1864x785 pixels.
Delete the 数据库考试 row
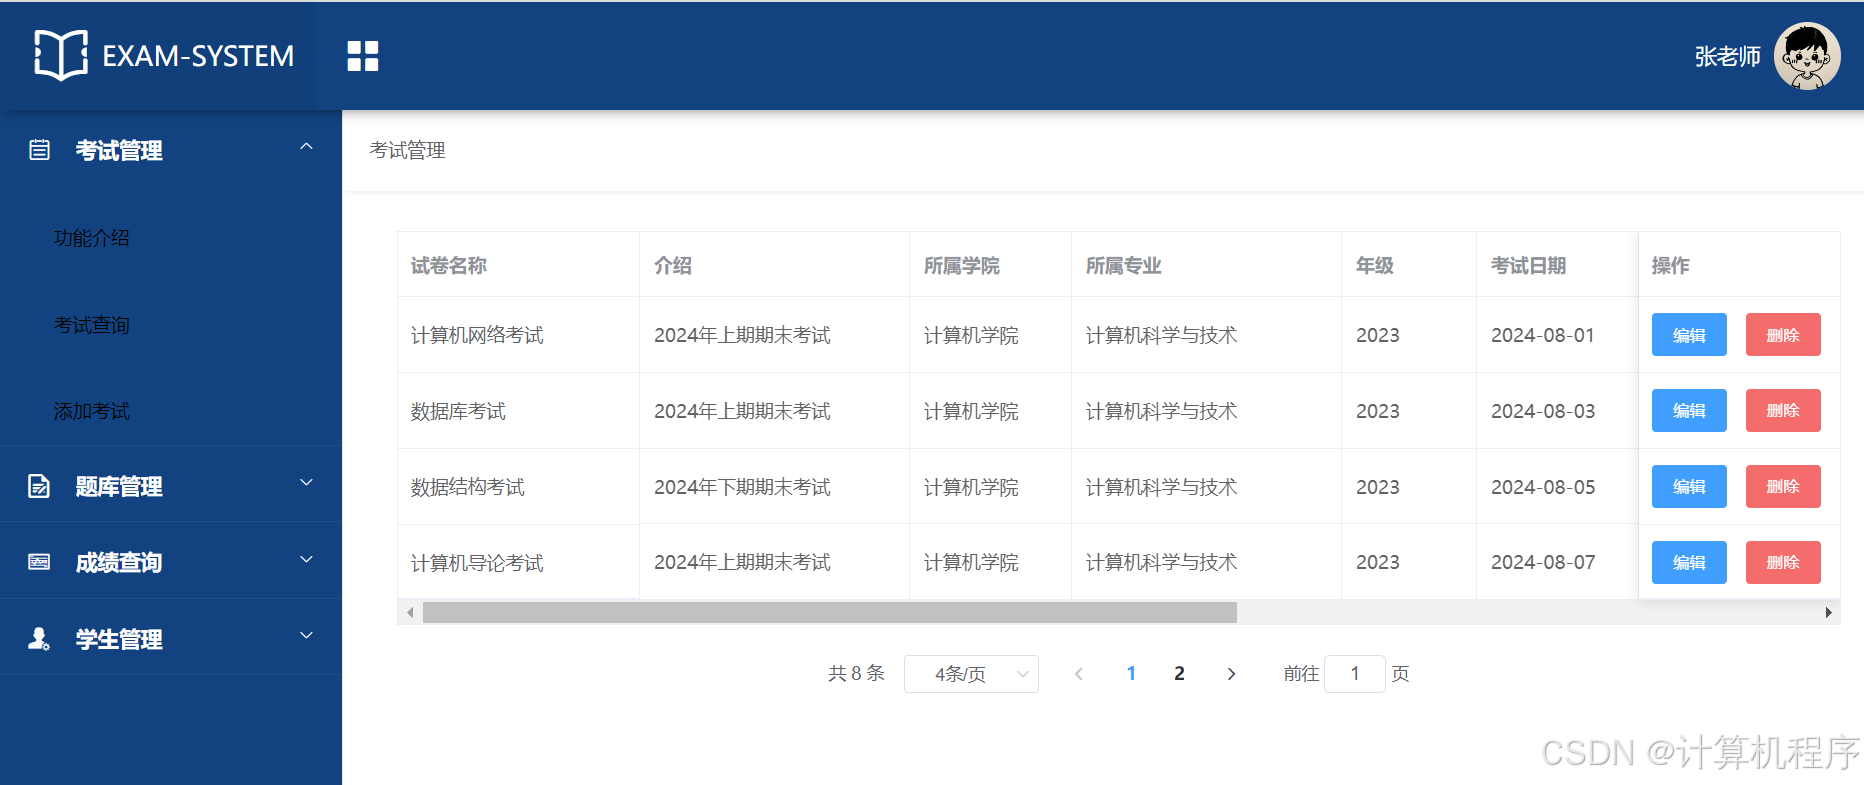[x=1783, y=411]
